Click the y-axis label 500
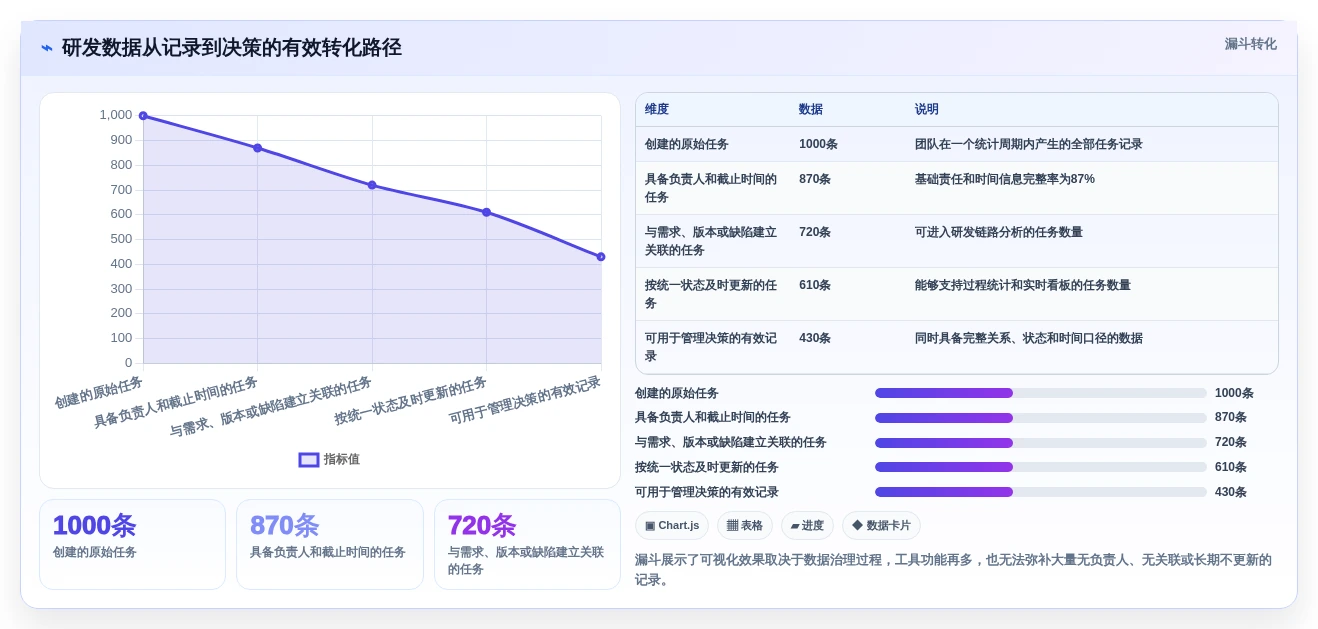This screenshot has height=629, width=1318. [x=121, y=239]
